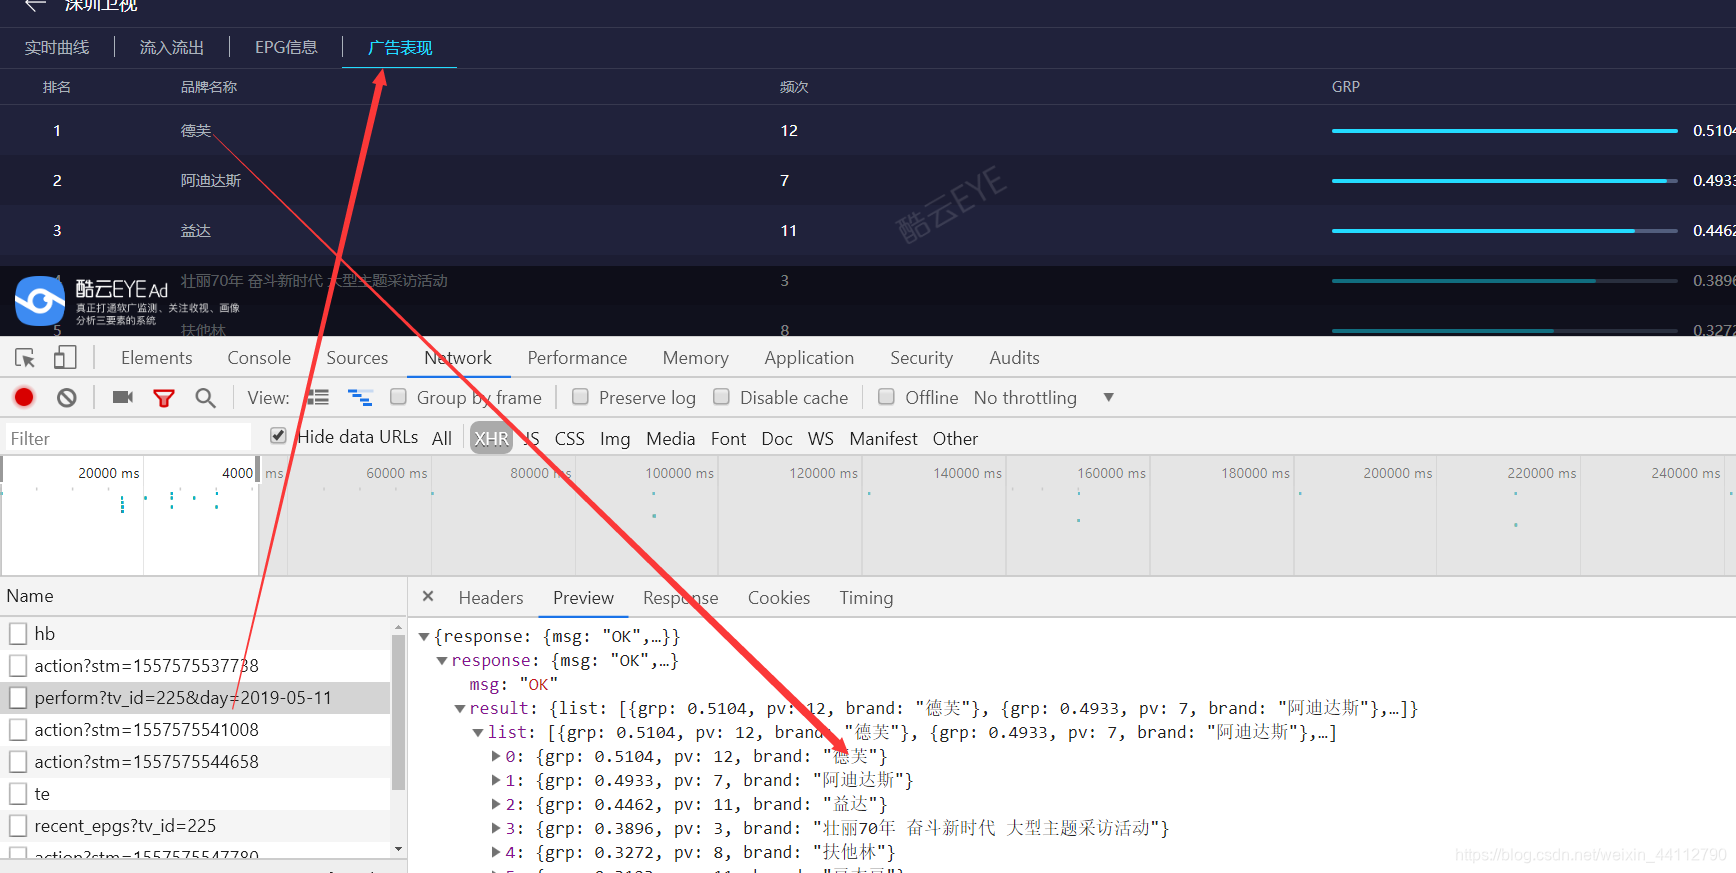Image resolution: width=1736 pixels, height=873 pixels.
Task: Toggle the device toolbar icon
Action: pos(65,358)
